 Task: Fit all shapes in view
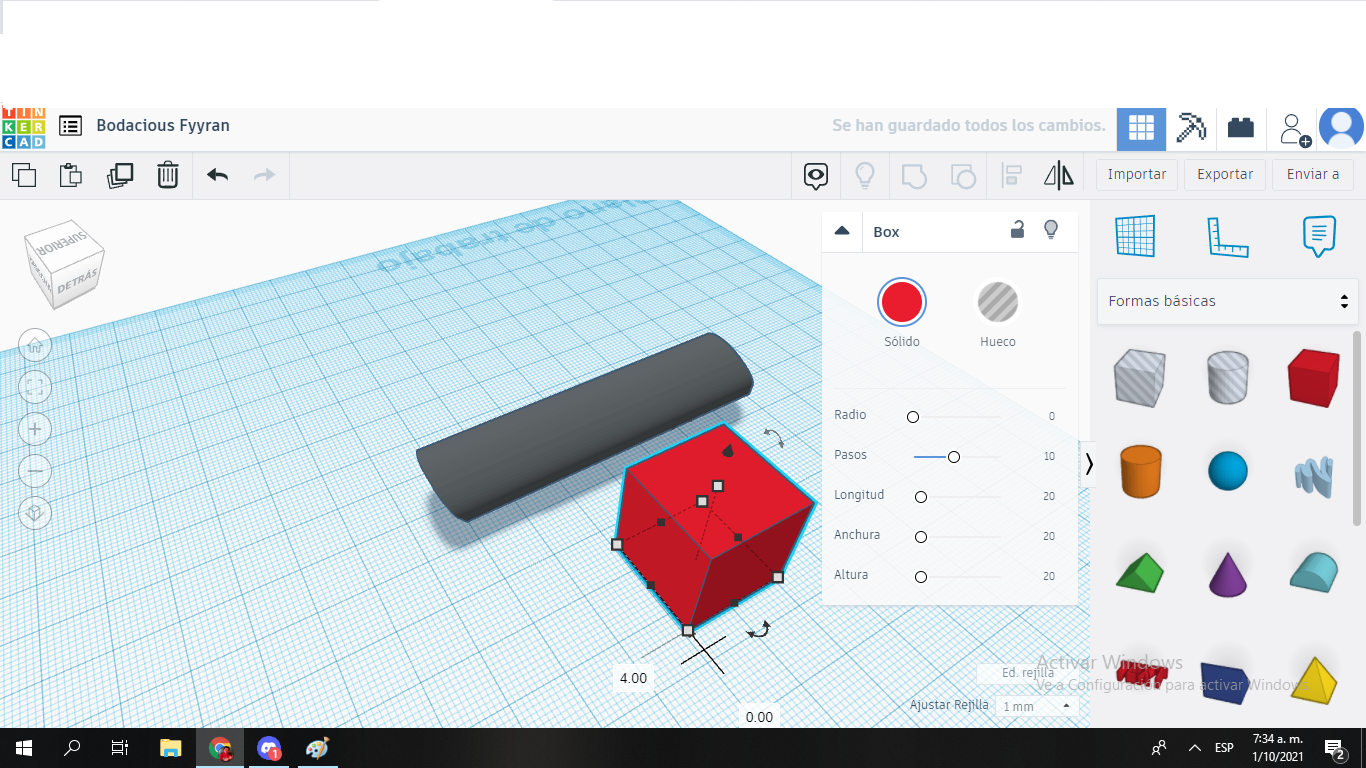point(35,387)
